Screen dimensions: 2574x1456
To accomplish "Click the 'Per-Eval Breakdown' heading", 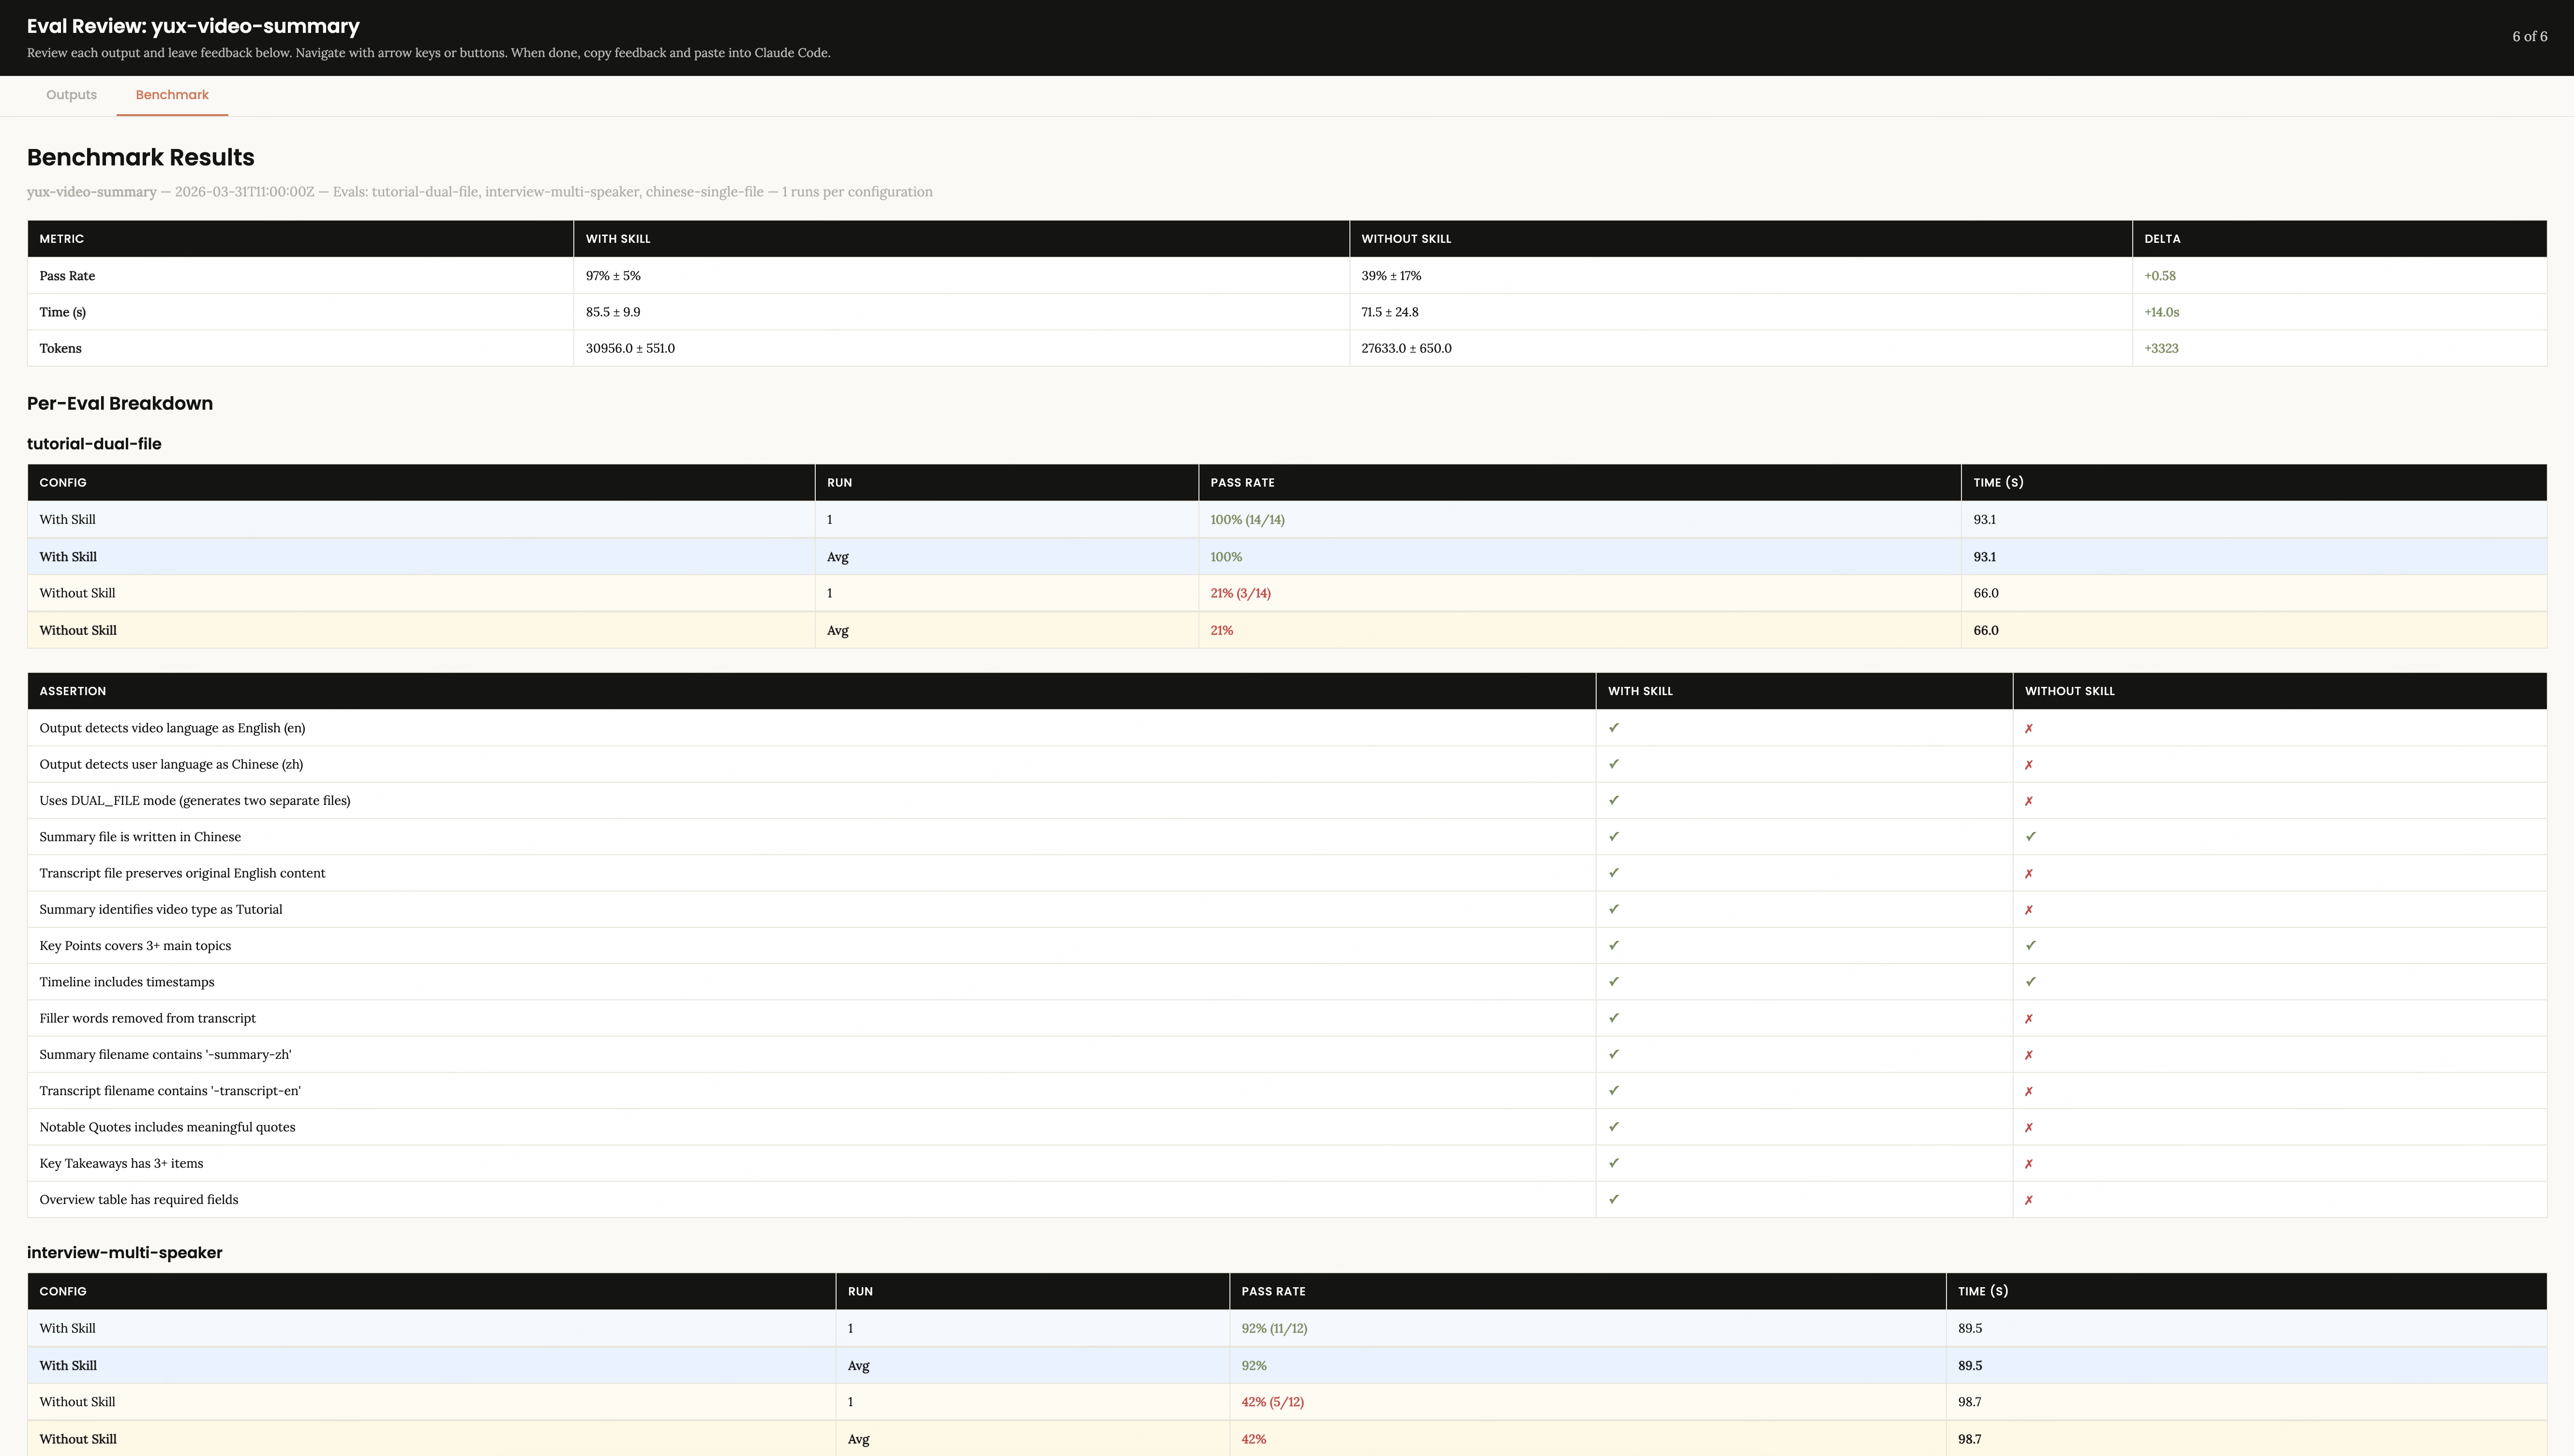I will click(x=119, y=403).
